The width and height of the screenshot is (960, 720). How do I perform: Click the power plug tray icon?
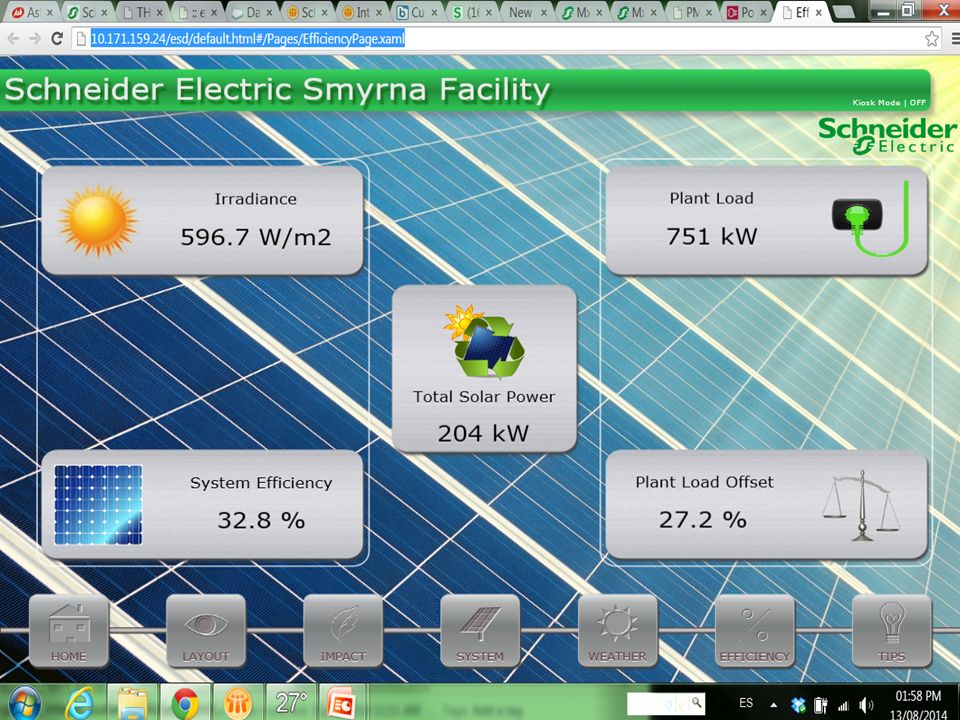[x=821, y=705]
